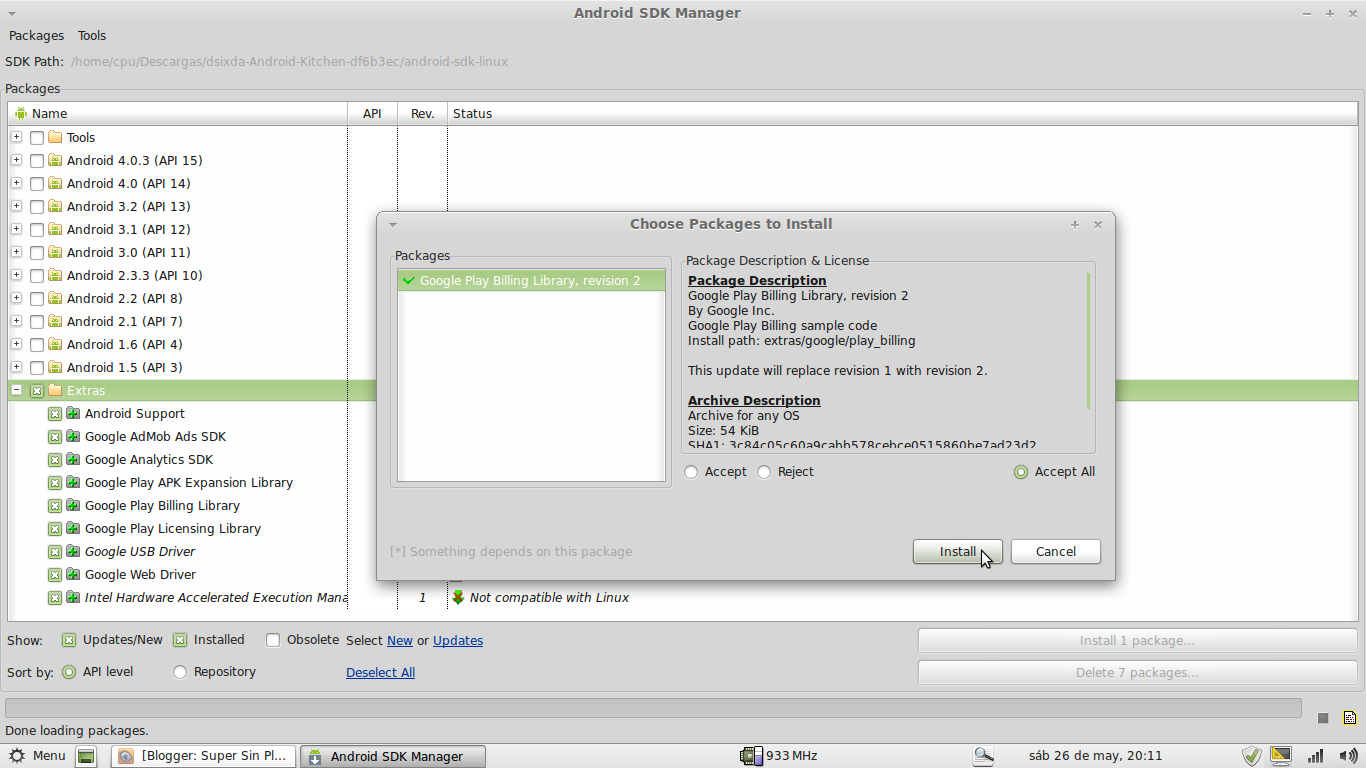The image size is (1366, 768).
Task: Select the Accept radio button
Action: (691, 472)
